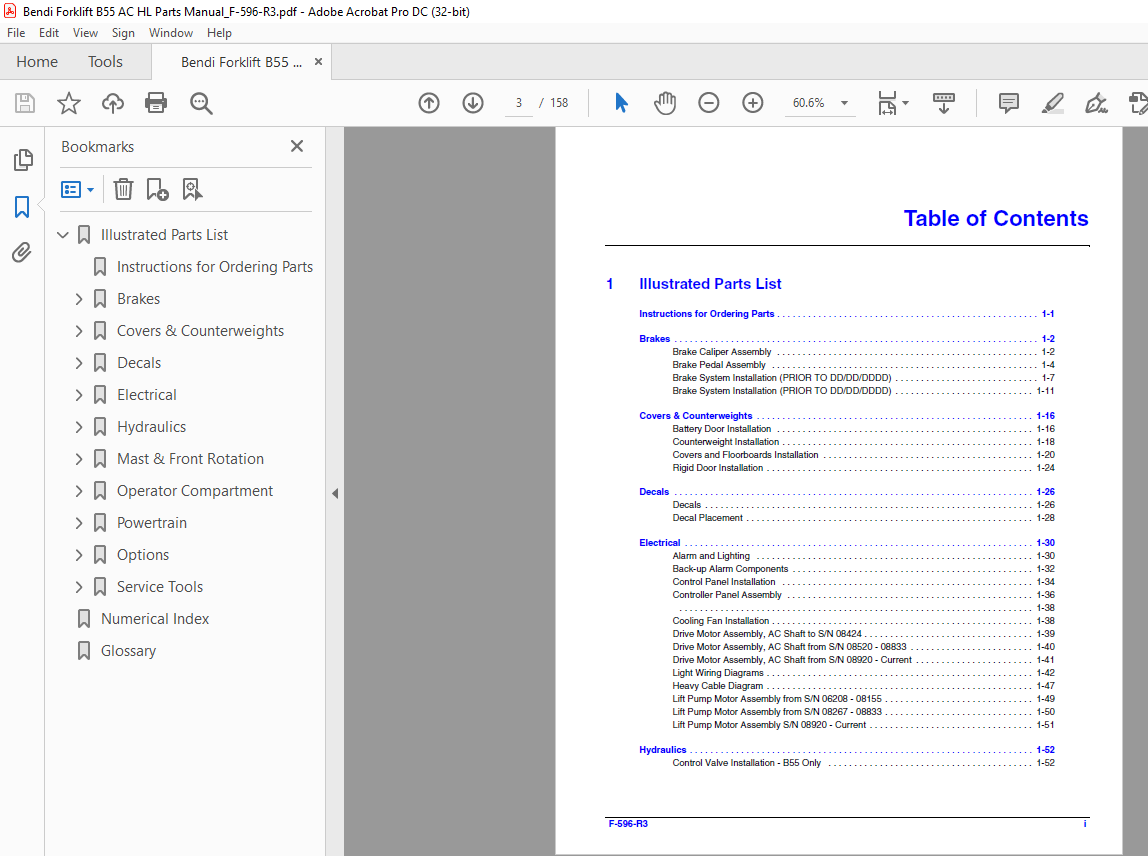The width and height of the screenshot is (1148, 856).
Task: Print the document
Action: coord(156,103)
